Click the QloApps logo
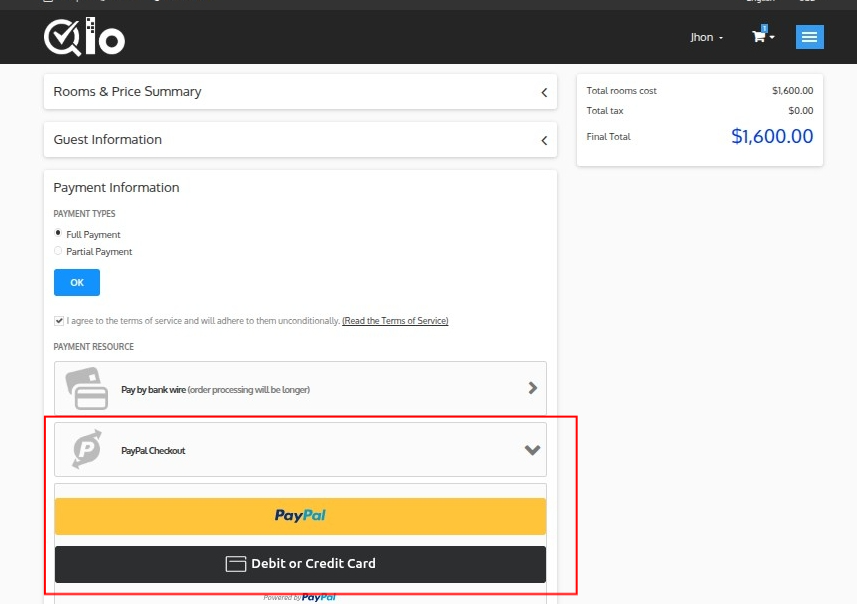 pyautogui.click(x=84, y=38)
